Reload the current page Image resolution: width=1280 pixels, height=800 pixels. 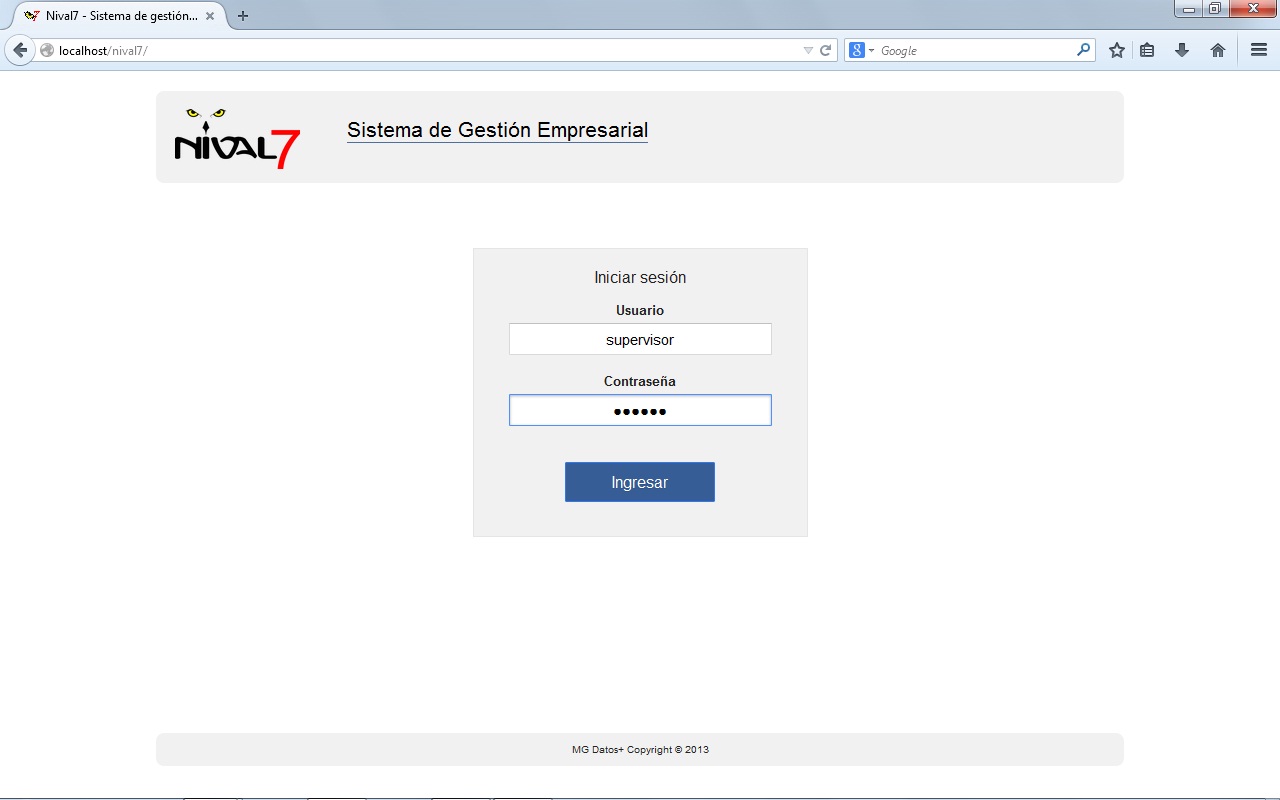(x=826, y=50)
